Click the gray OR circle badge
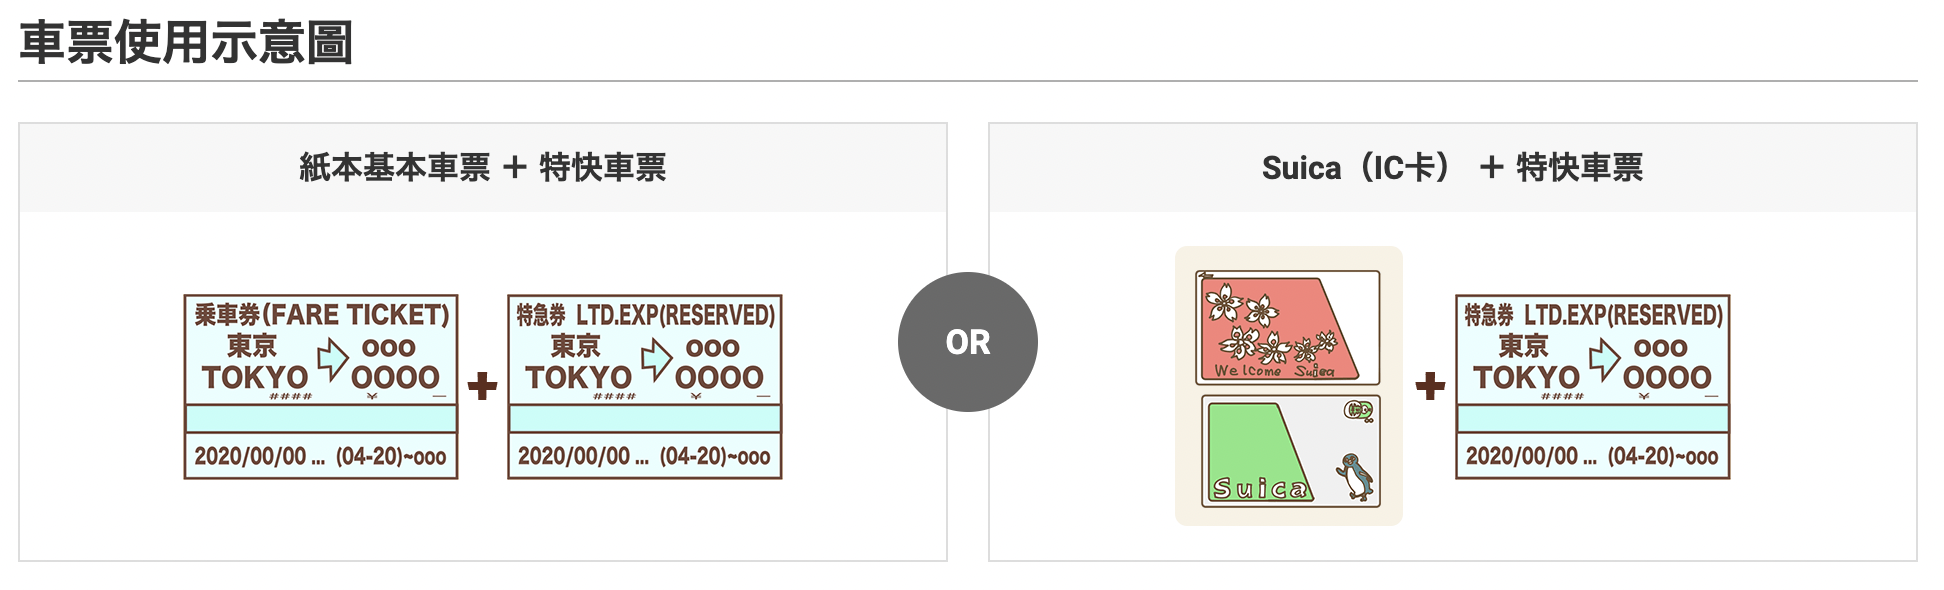The width and height of the screenshot is (1944, 590). tap(967, 342)
